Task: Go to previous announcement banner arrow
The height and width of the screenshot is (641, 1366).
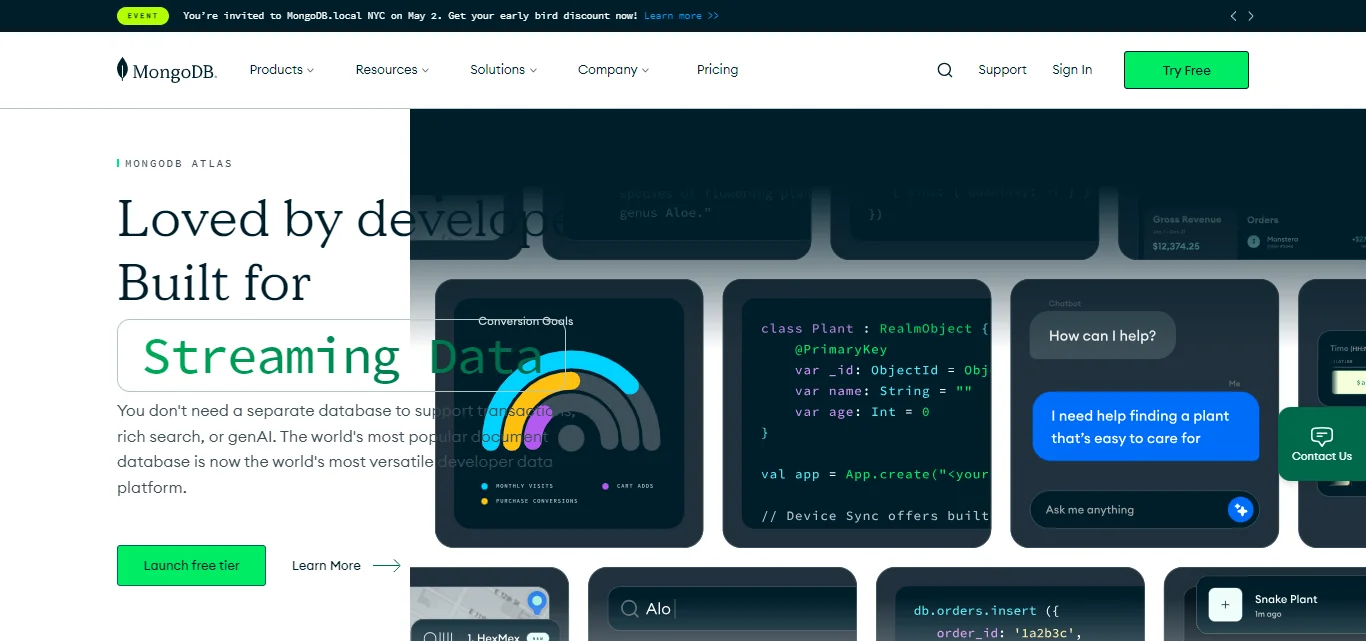Action: tap(1233, 16)
